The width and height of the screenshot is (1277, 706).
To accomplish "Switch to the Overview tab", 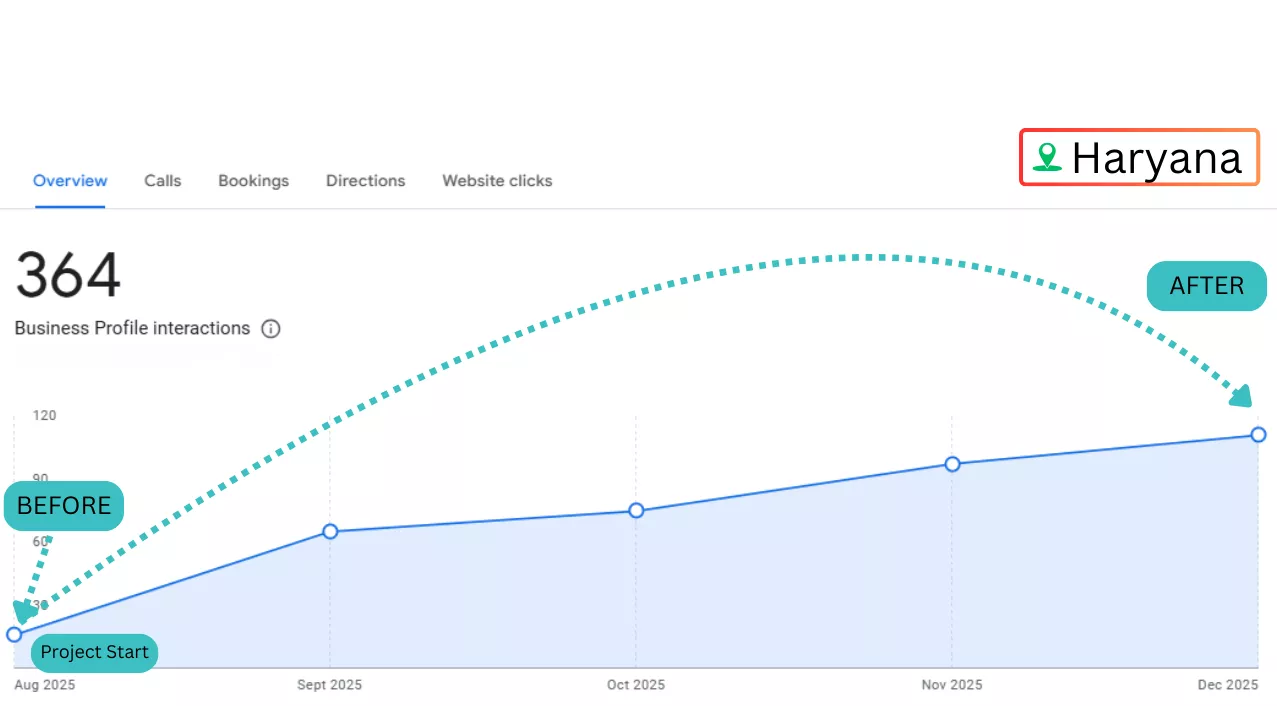I will pos(70,181).
